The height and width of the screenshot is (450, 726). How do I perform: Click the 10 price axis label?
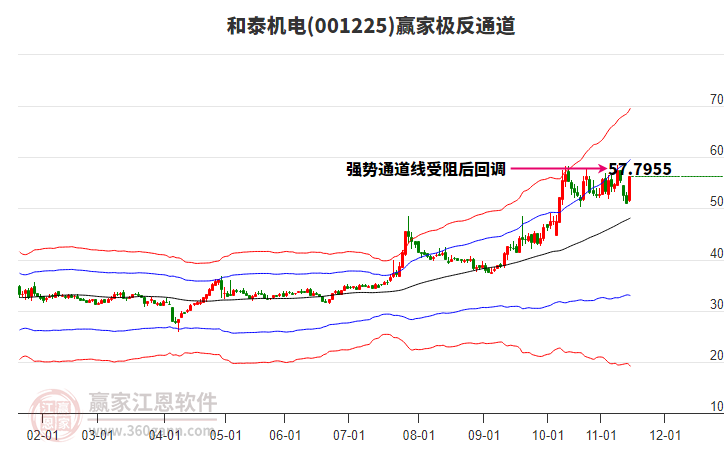tap(716, 406)
